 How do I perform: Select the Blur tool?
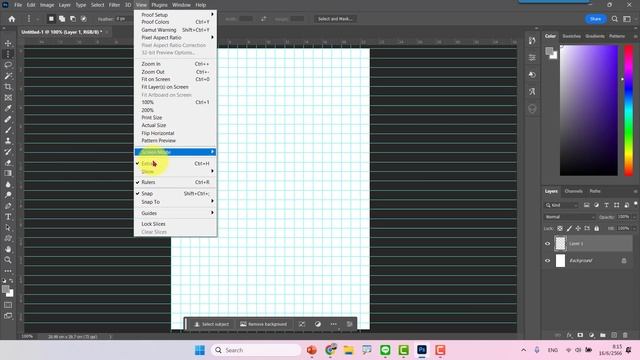(x=8, y=184)
